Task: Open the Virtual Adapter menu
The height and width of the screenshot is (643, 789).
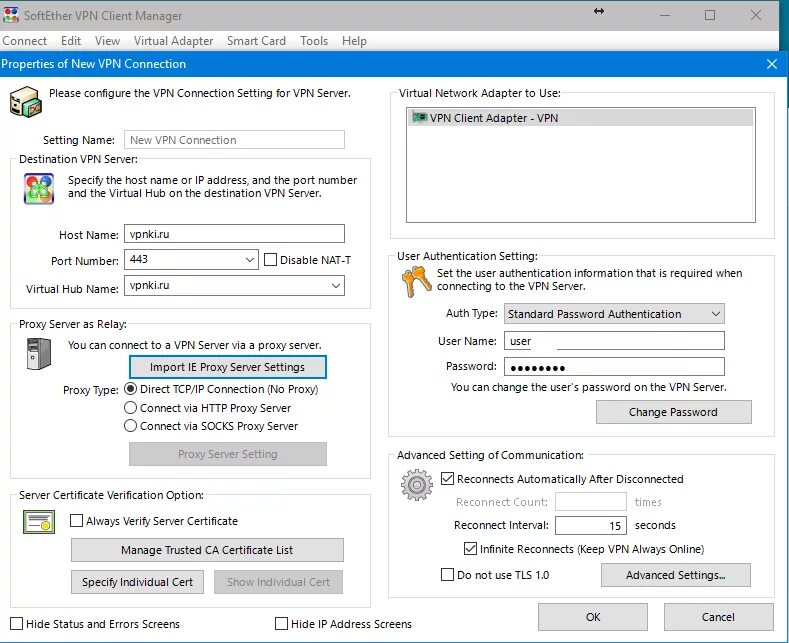Action: (x=174, y=41)
